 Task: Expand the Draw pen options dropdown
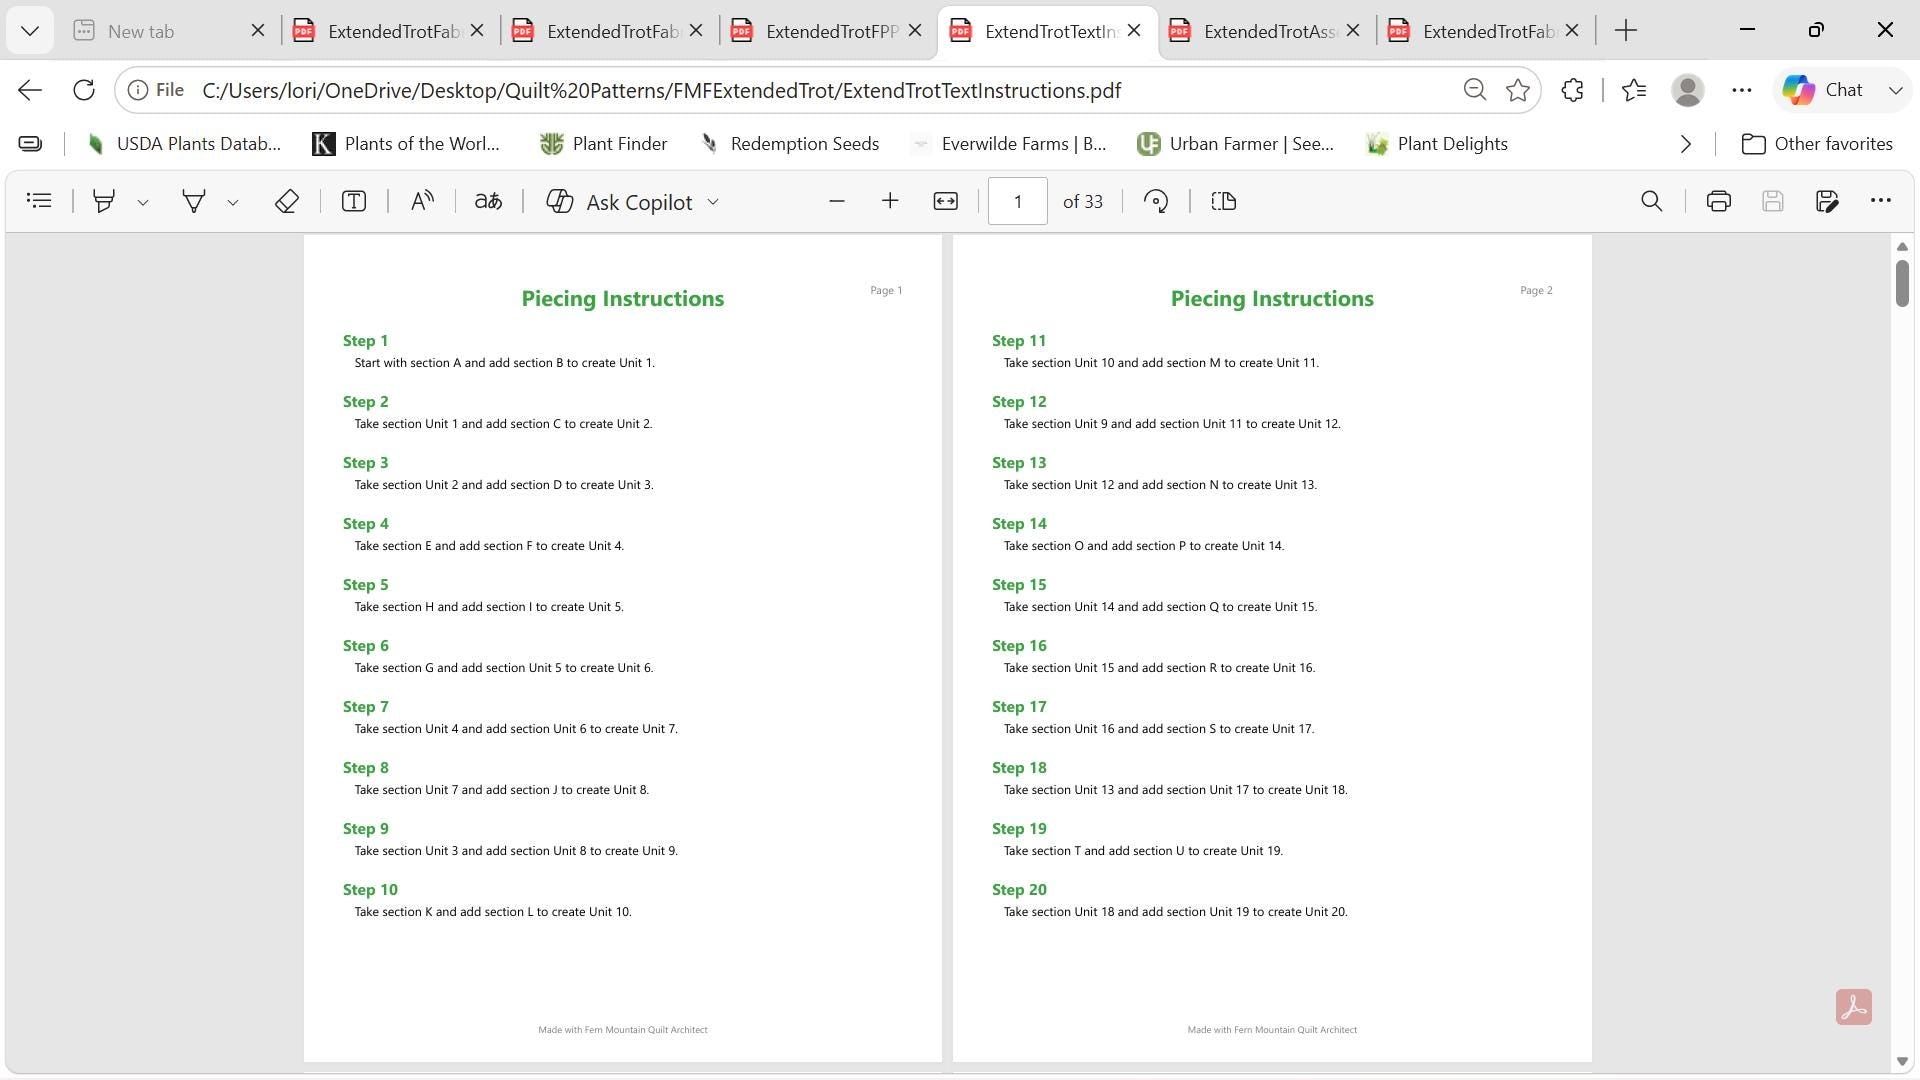(x=233, y=202)
